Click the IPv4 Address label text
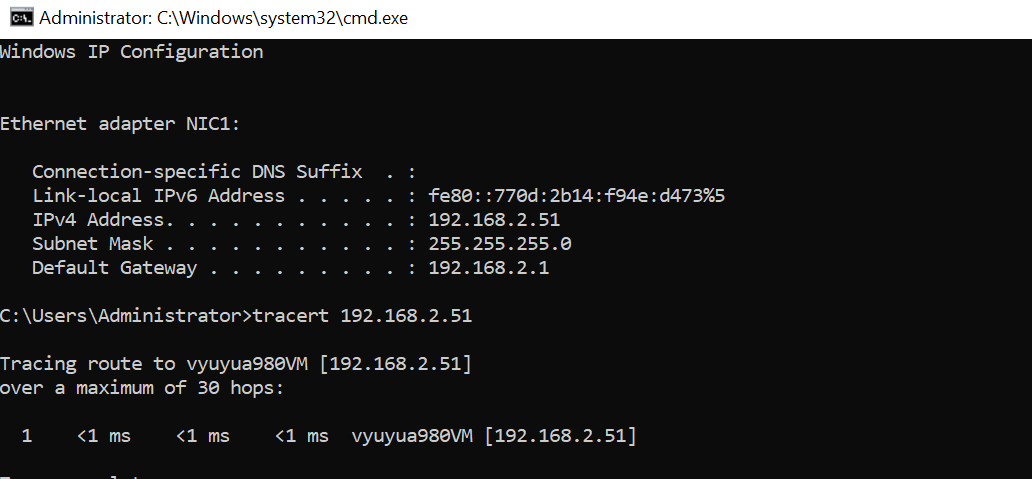1032x479 pixels. (x=98, y=220)
